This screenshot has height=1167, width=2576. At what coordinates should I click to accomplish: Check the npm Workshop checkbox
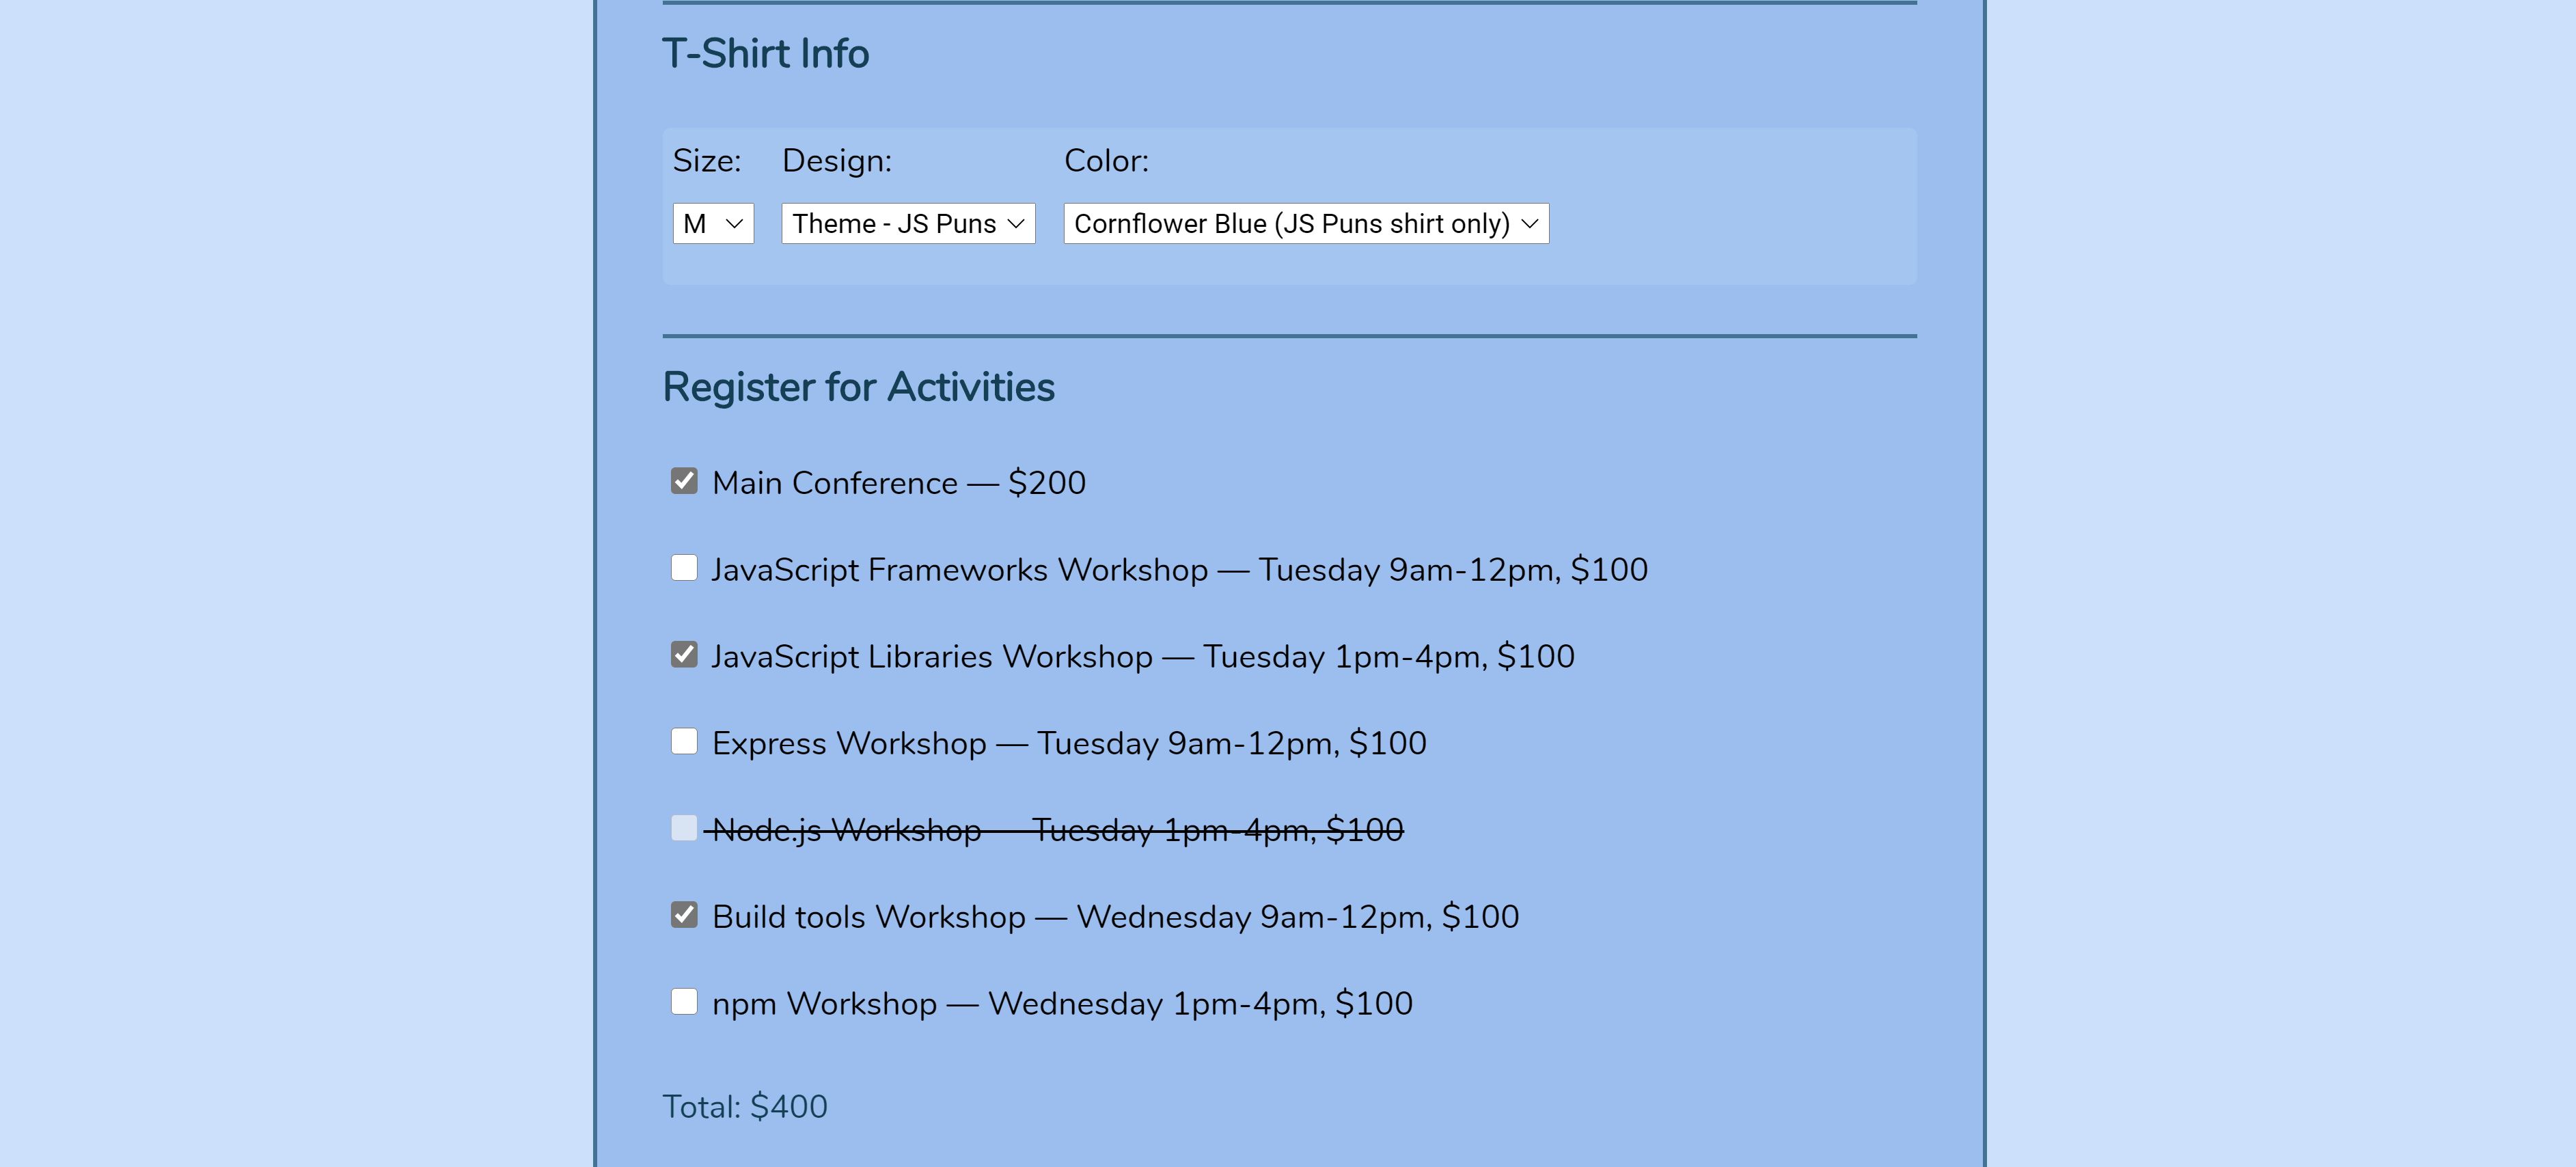click(x=684, y=1001)
